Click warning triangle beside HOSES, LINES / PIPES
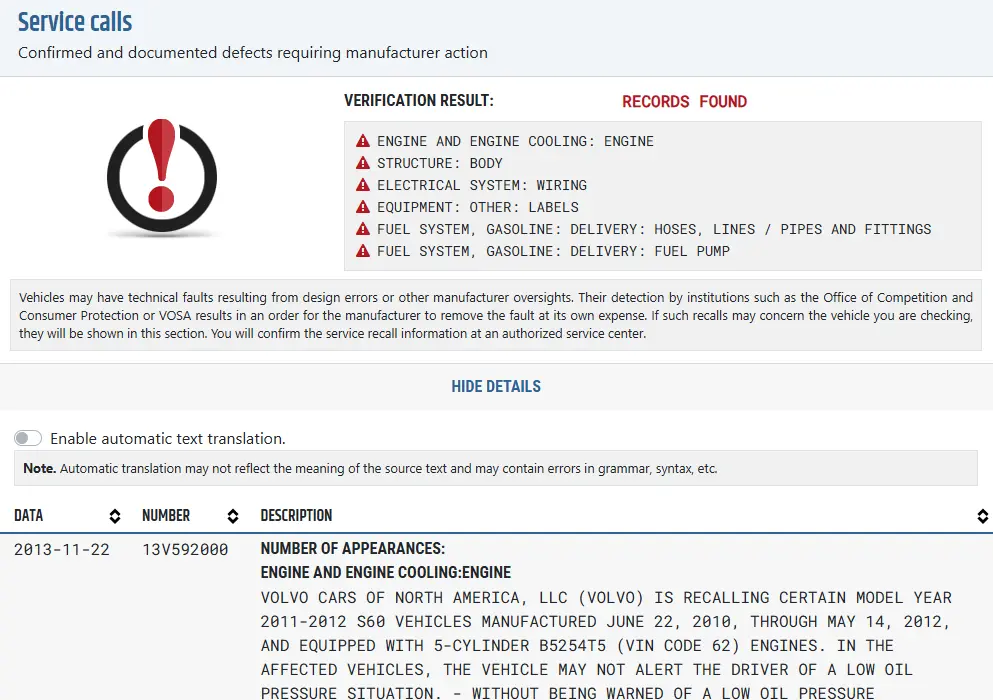This screenshot has width=993, height=700. [363, 229]
